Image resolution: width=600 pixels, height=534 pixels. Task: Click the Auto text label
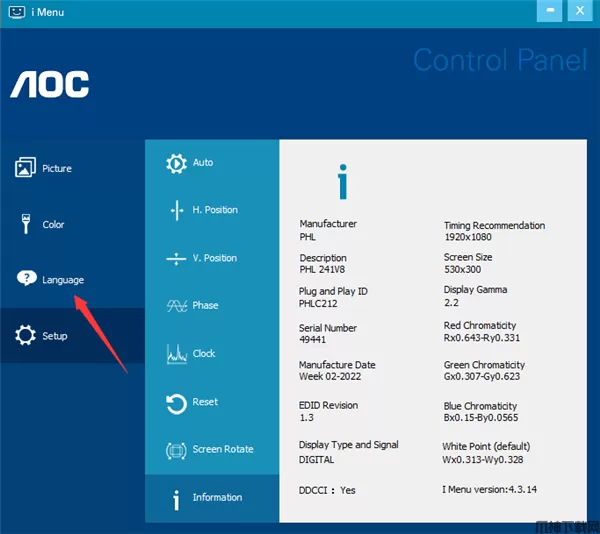pyautogui.click(x=203, y=163)
